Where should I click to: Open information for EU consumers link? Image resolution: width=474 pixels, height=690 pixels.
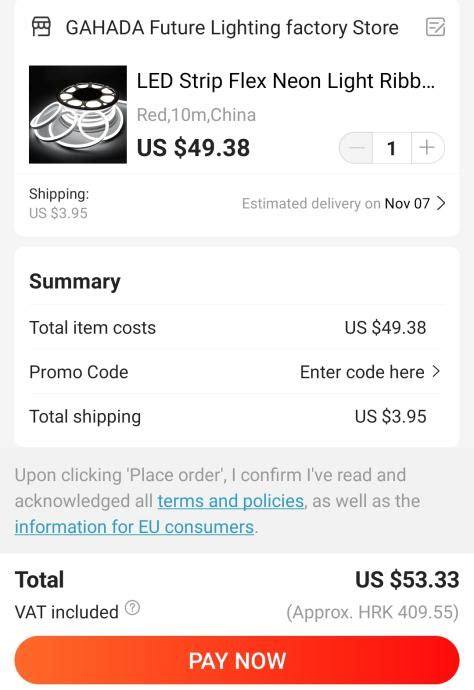[x=134, y=527]
